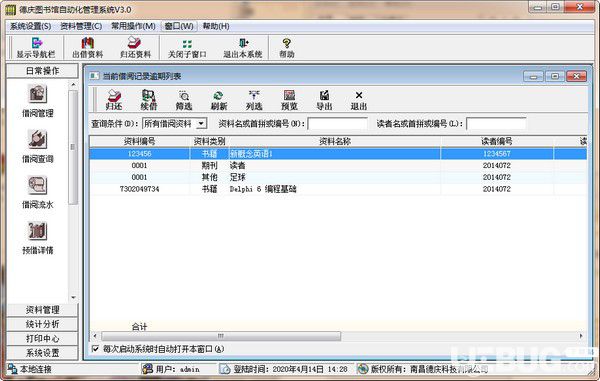Click reader number 1234567 cell
Image resolution: width=600 pixels, height=381 pixels.
[497, 154]
